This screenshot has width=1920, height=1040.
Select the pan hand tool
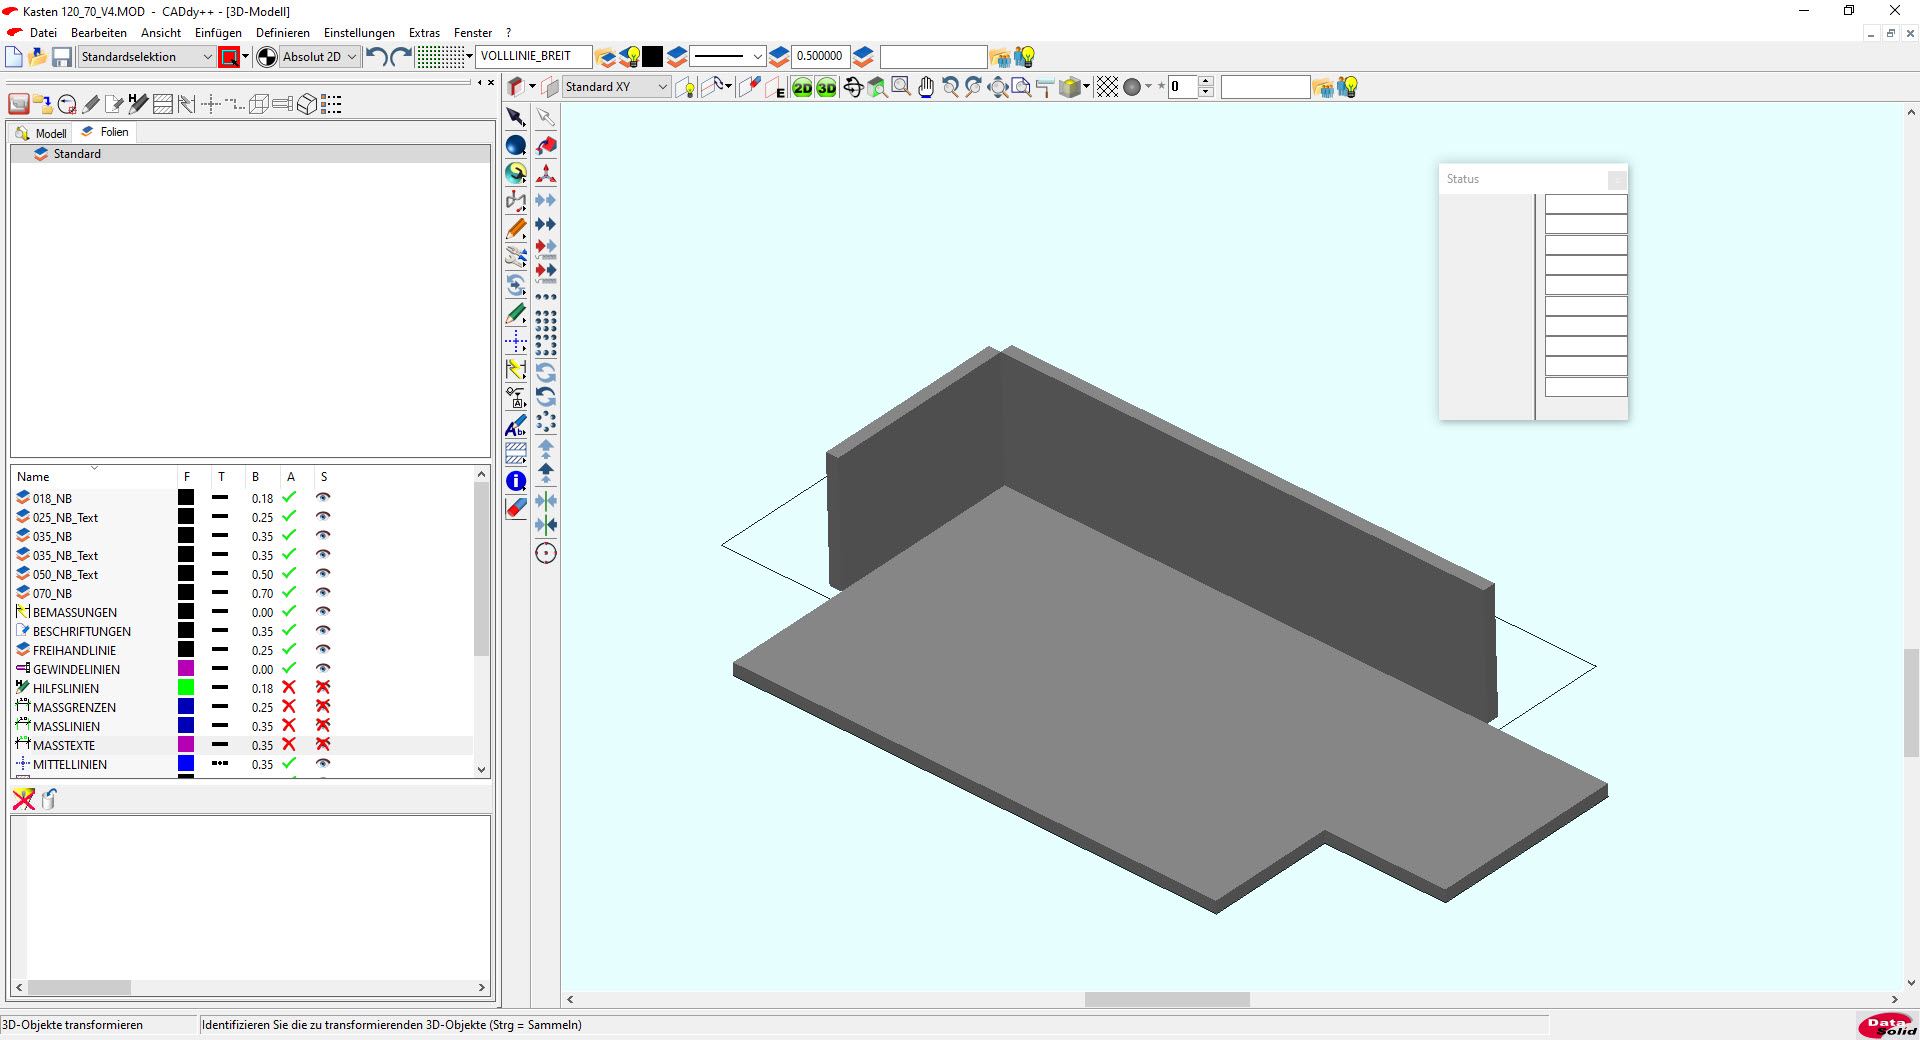point(926,88)
